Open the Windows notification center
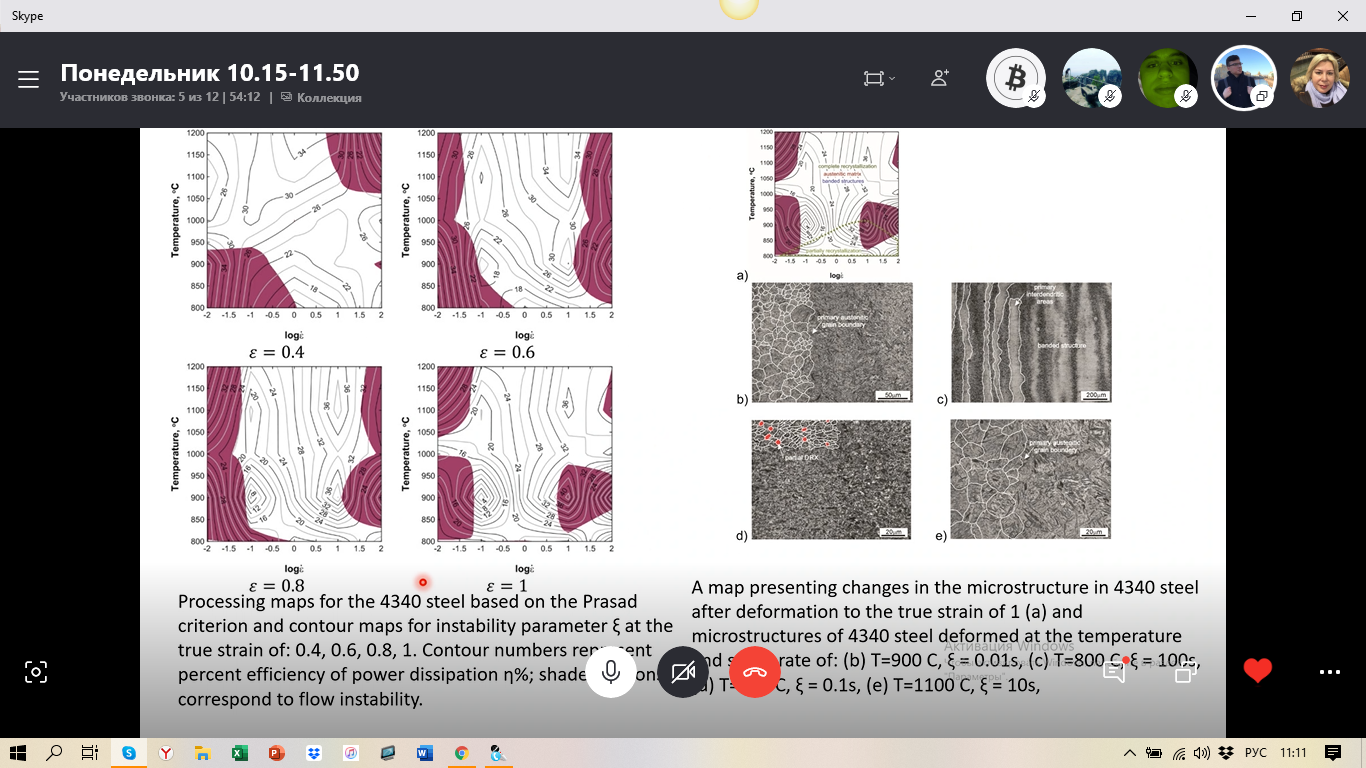 1332,753
